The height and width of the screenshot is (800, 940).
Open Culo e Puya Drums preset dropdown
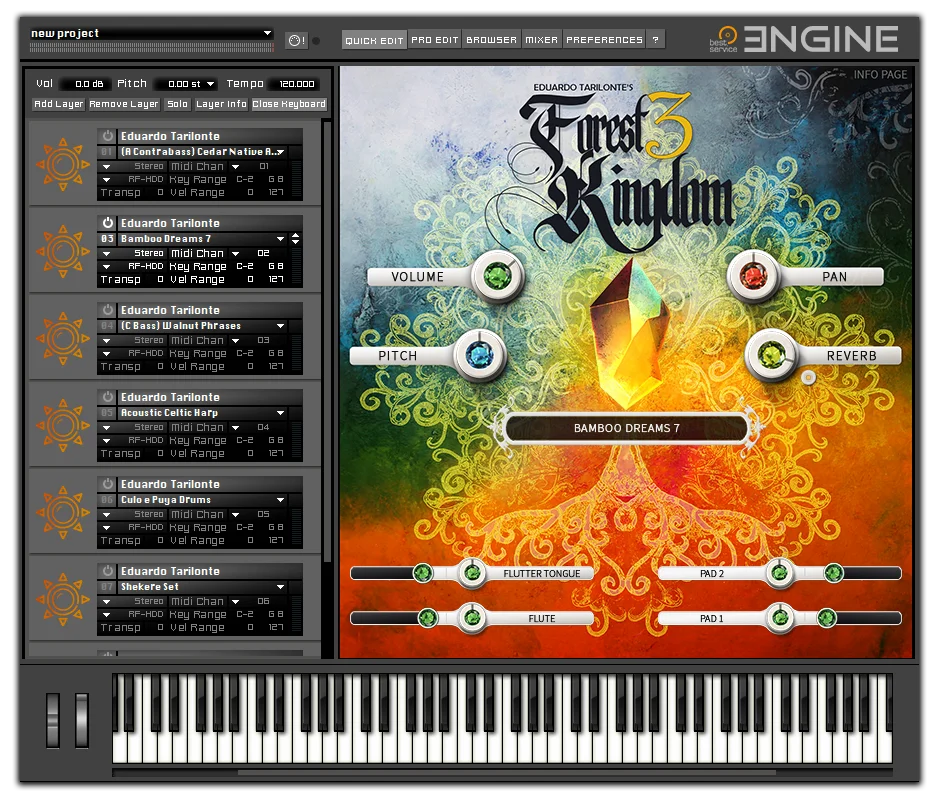280,500
